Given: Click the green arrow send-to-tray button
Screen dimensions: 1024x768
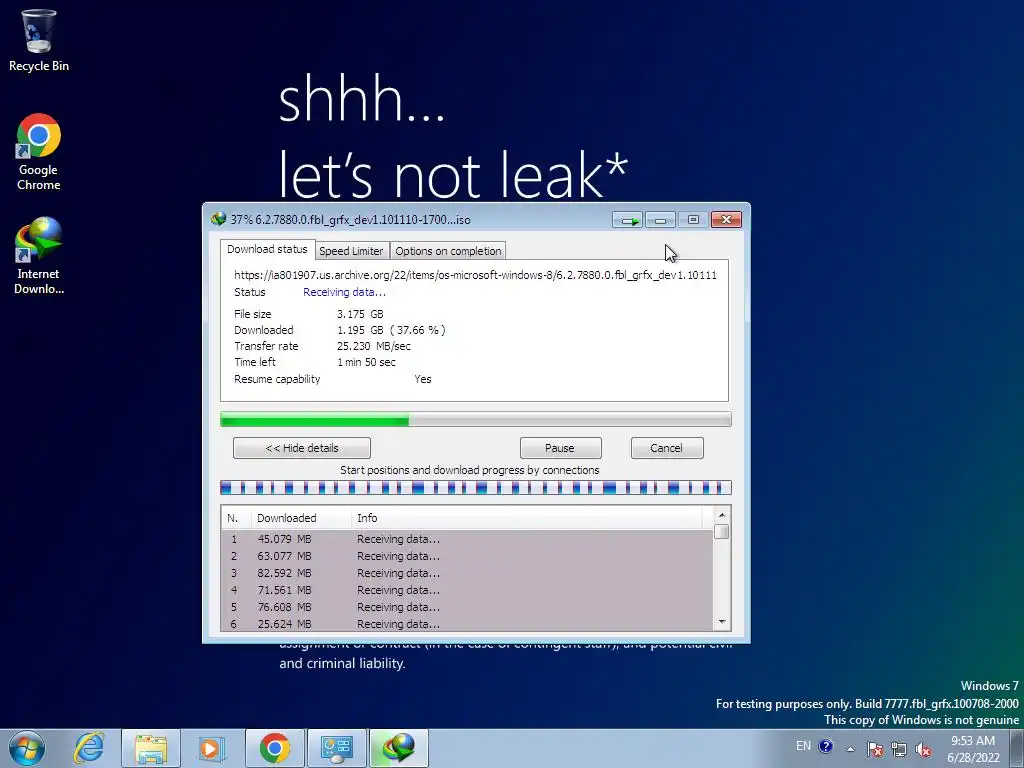Looking at the screenshot, I should pos(628,220).
